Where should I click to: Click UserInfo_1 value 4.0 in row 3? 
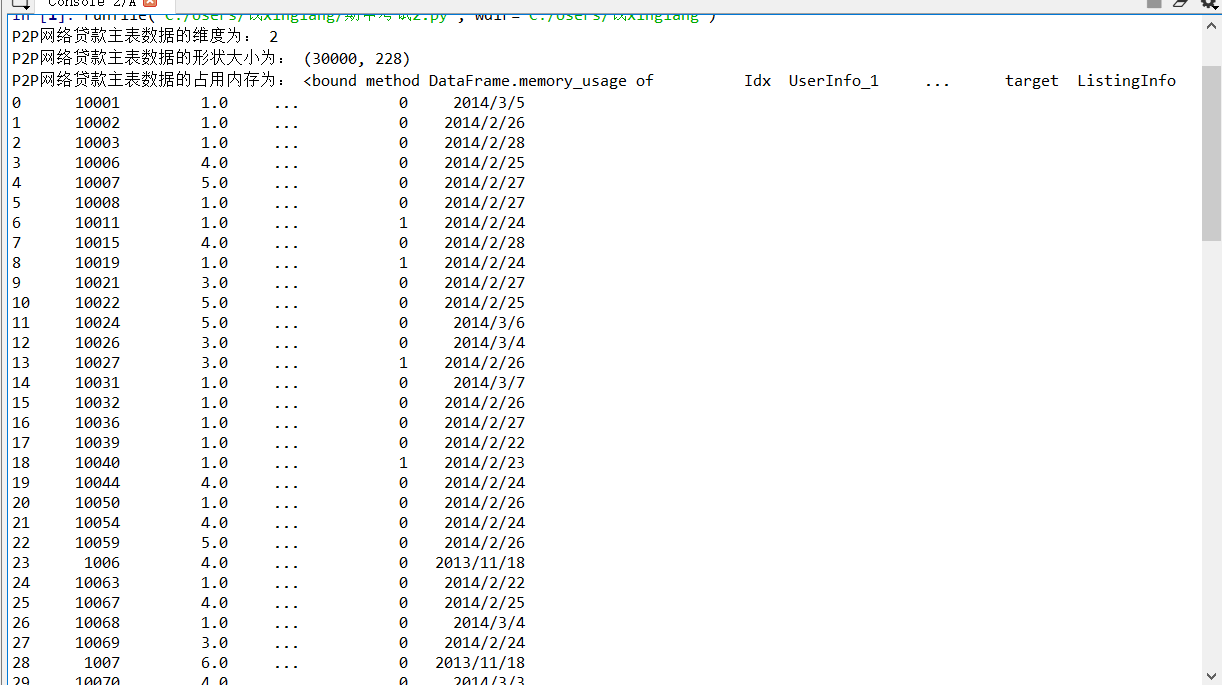(214, 162)
